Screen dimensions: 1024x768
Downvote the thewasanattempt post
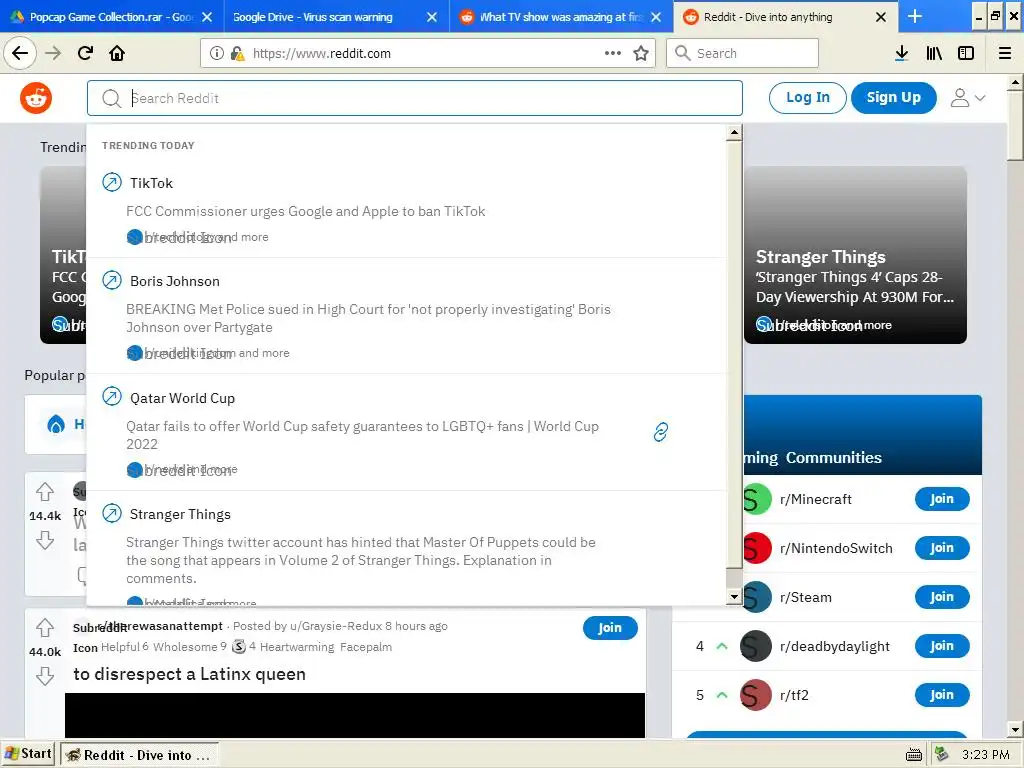pos(45,675)
